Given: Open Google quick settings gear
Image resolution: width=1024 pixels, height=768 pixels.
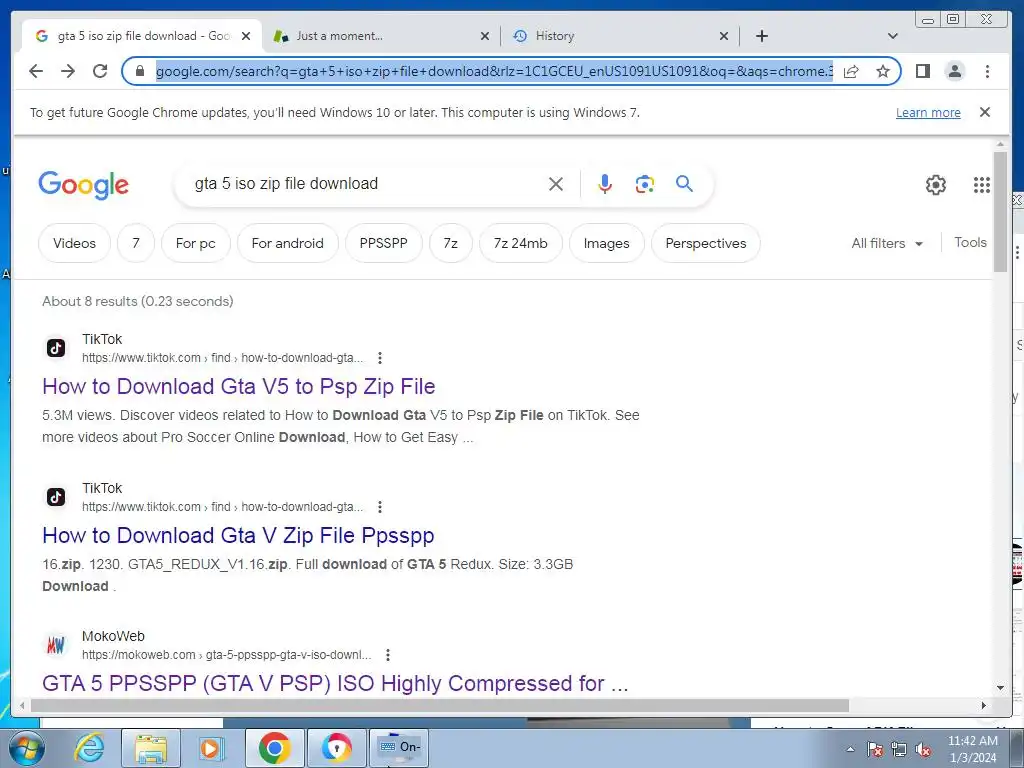Looking at the screenshot, I should click(936, 185).
